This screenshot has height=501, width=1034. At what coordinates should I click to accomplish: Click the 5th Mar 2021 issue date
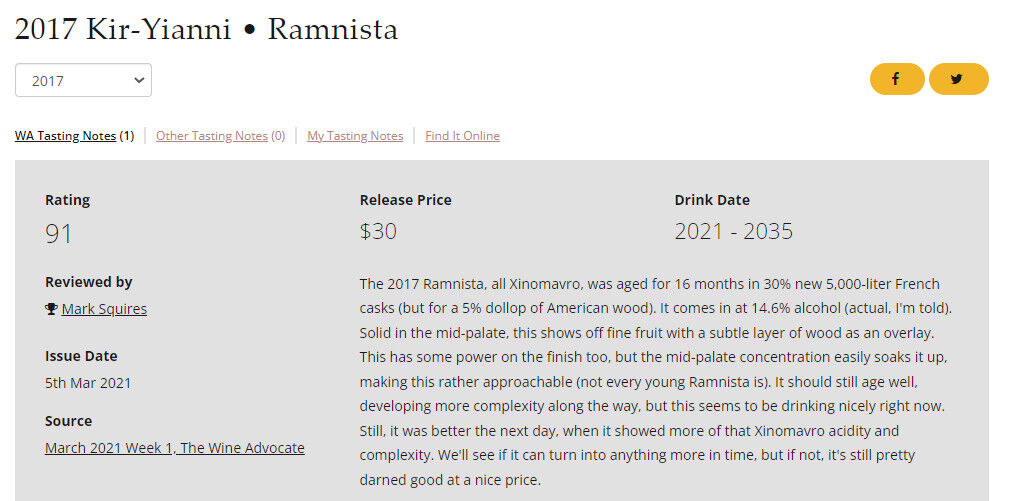pos(88,382)
